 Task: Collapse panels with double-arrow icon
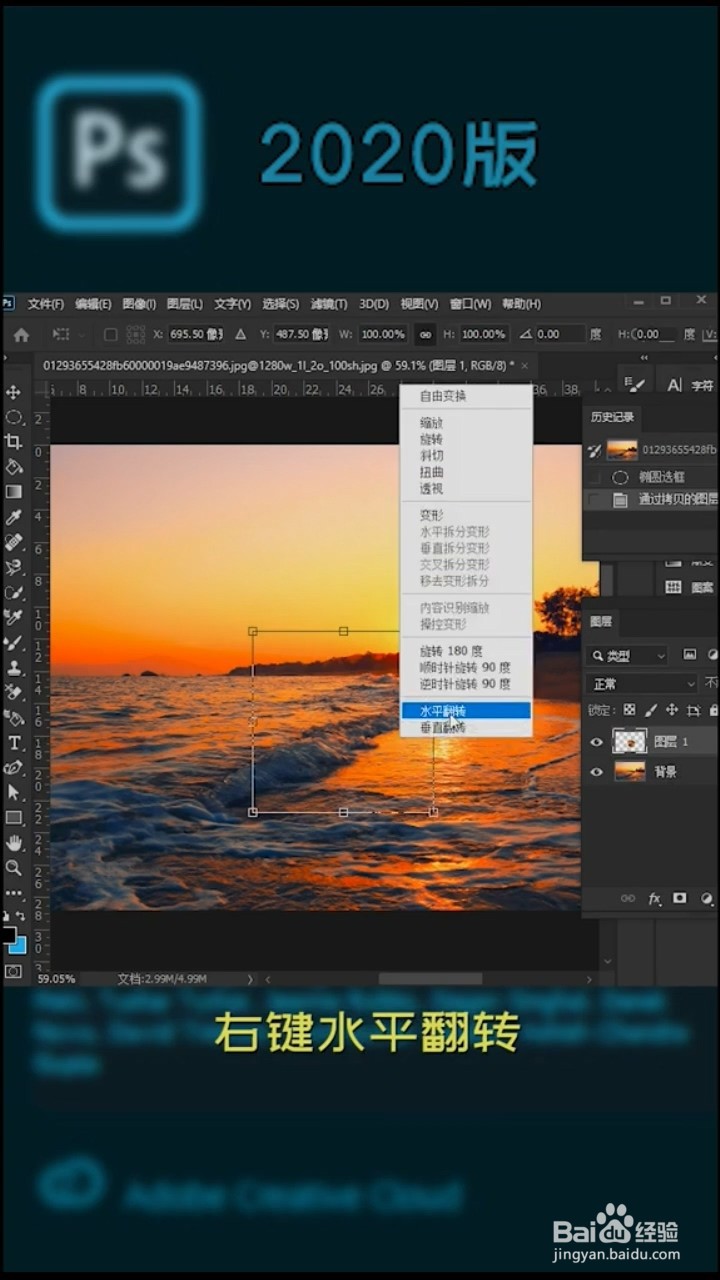pos(644,358)
